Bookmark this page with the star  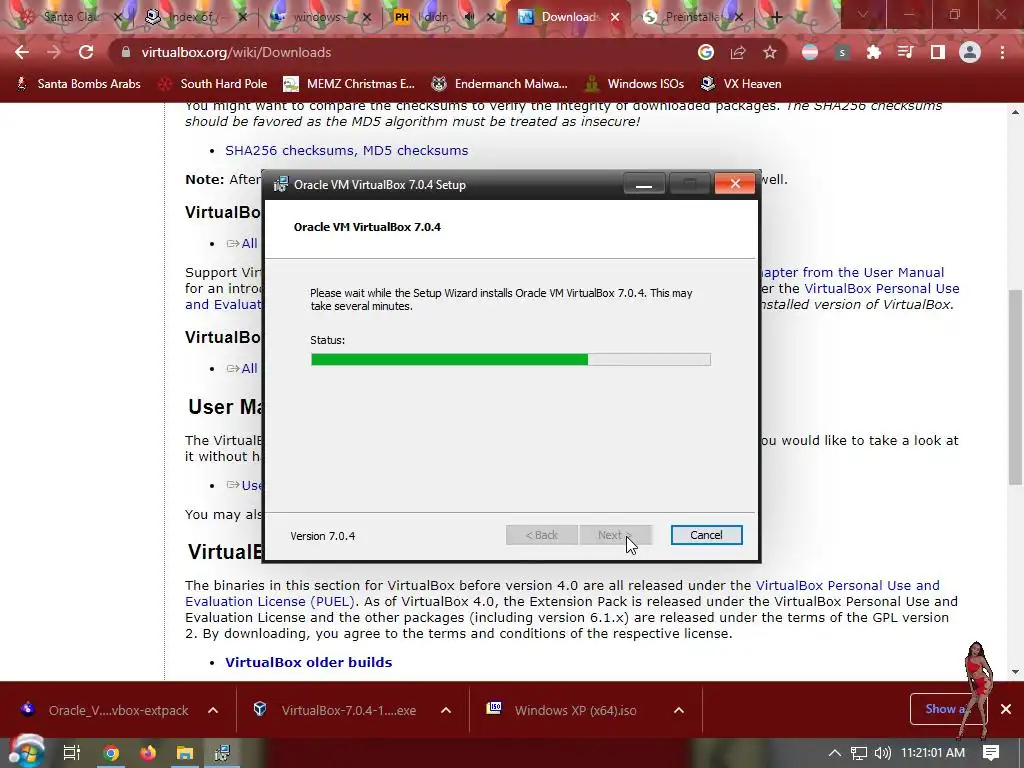pyautogui.click(x=770, y=52)
